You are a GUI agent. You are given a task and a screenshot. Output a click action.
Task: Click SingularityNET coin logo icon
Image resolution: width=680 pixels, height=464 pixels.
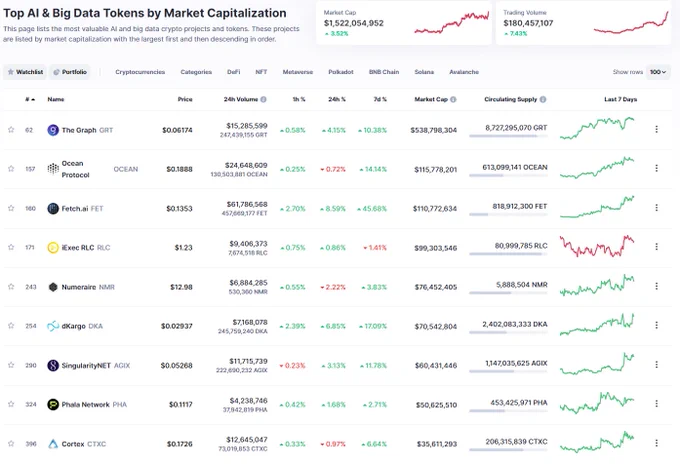click(53, 366)
